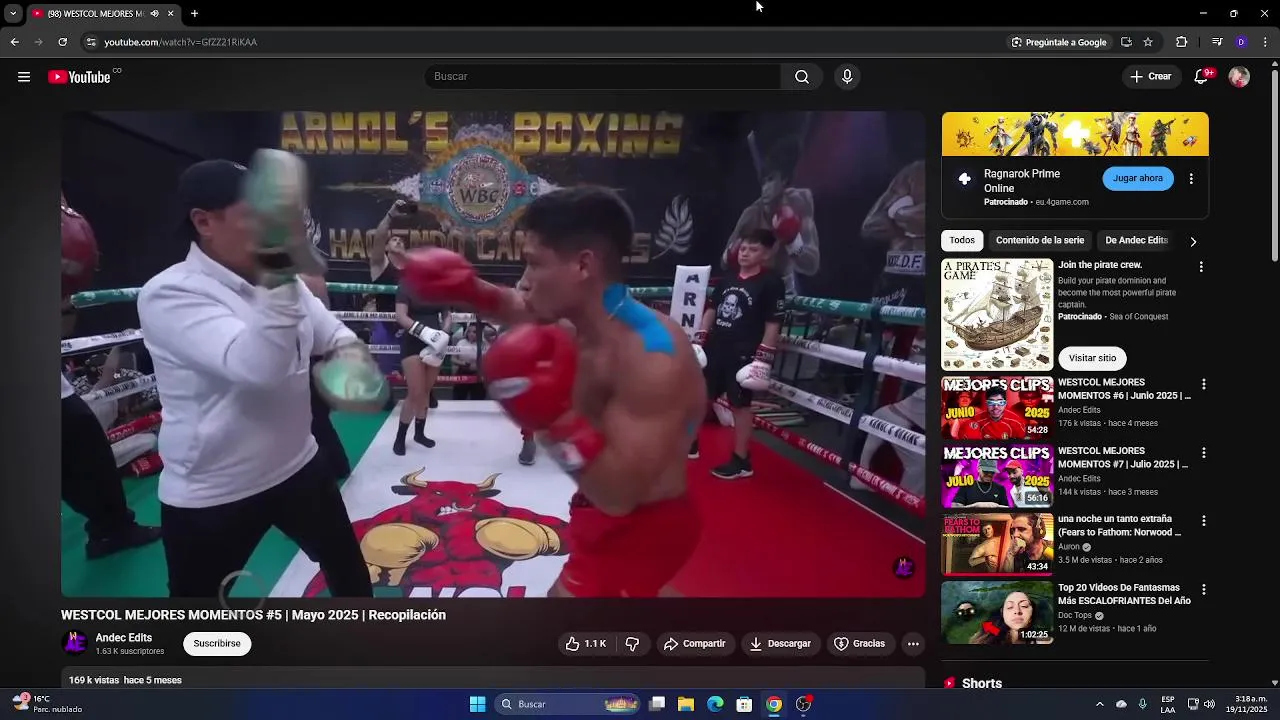Open a new browser tab

194,13
